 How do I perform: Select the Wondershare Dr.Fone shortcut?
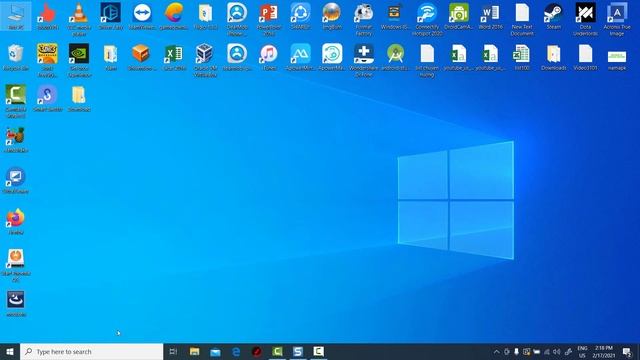coord(364,60)
